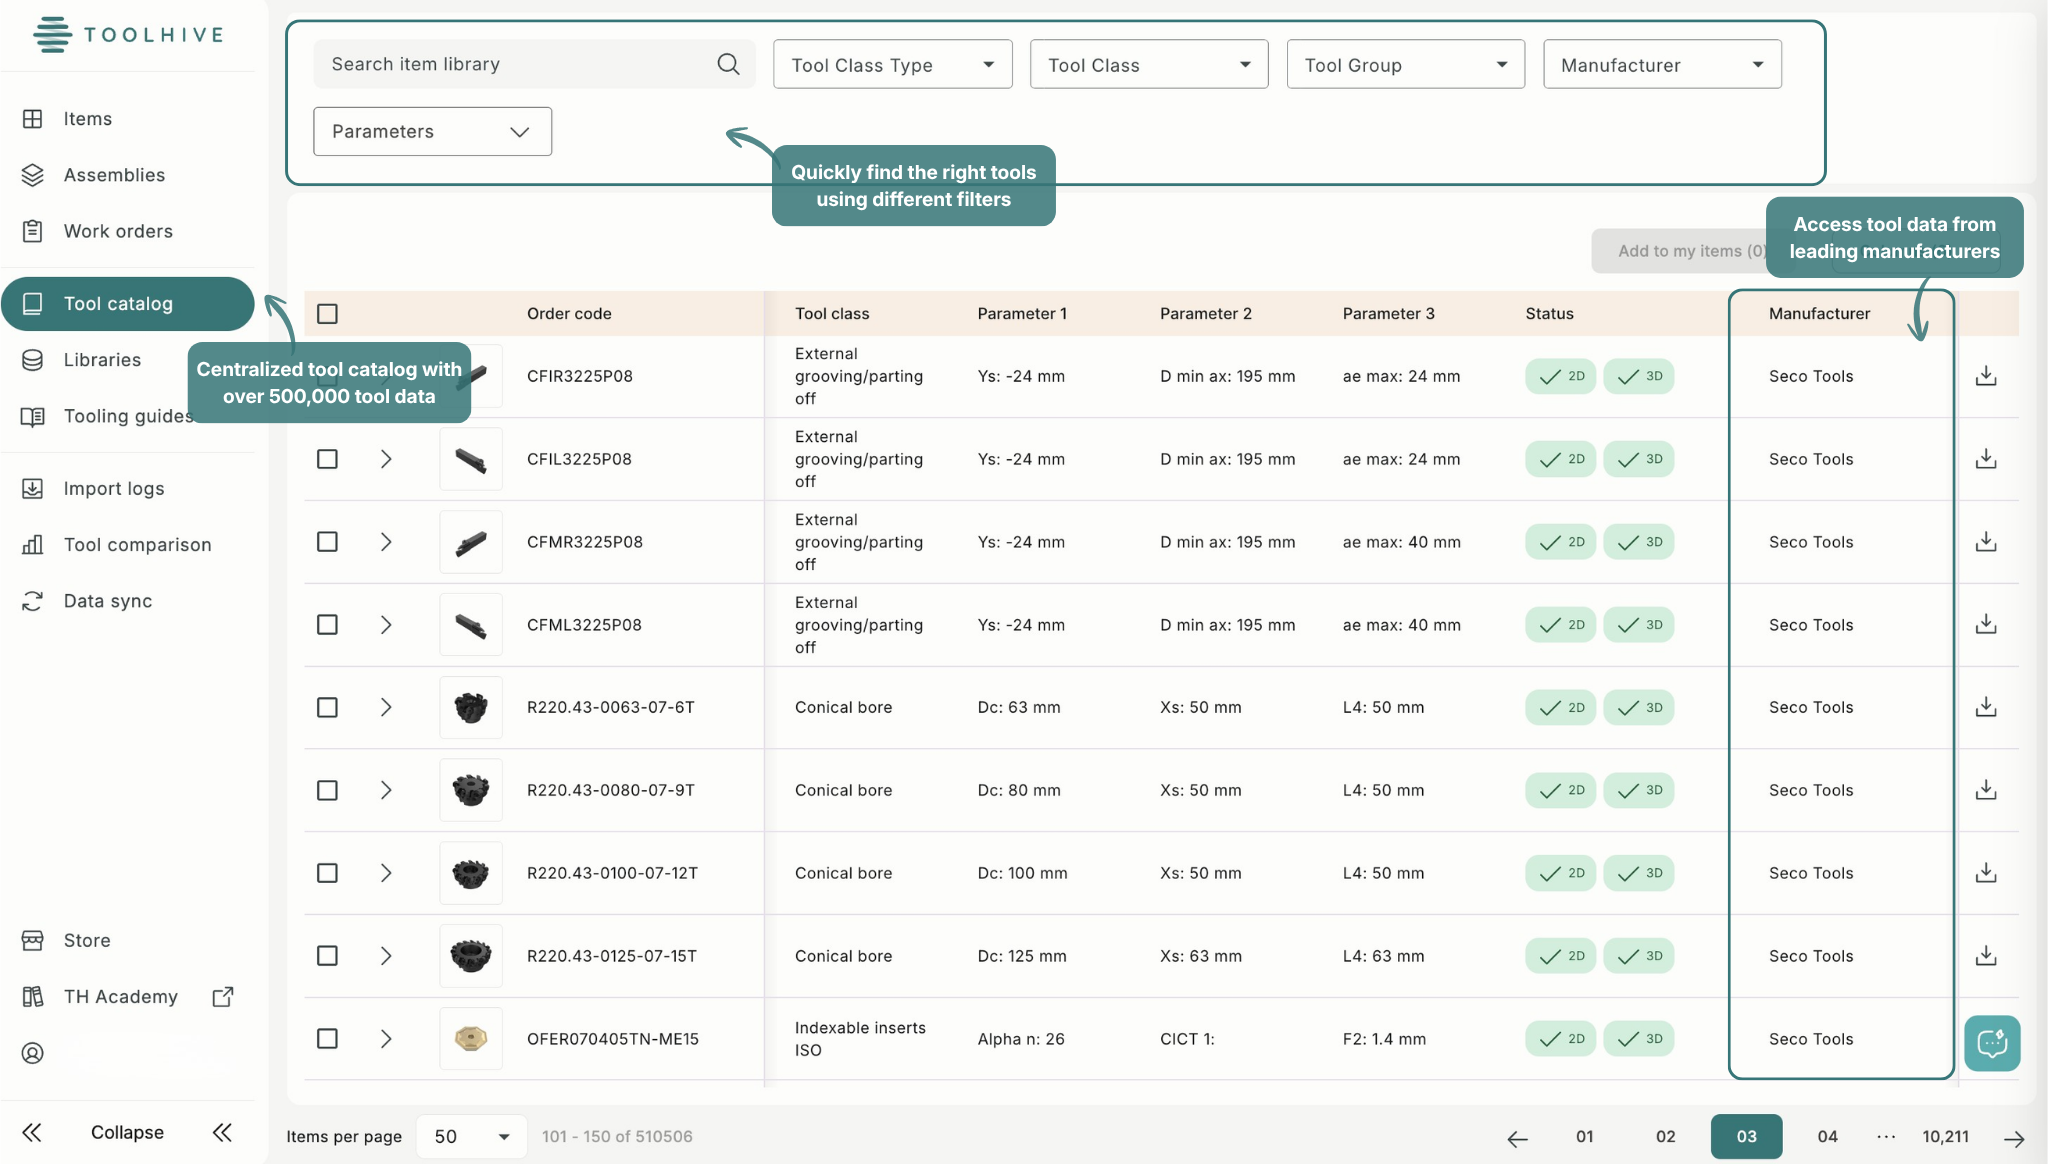Download the R220.43-0100-07-12T tool data
Screen dimensions: 2048x1164
pyautogui.click(x=1986, y=873)
